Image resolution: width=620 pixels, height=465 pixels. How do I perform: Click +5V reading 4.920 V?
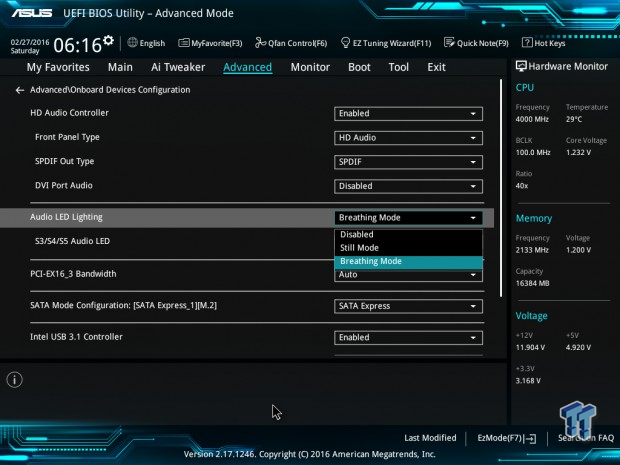pos(578,348)
